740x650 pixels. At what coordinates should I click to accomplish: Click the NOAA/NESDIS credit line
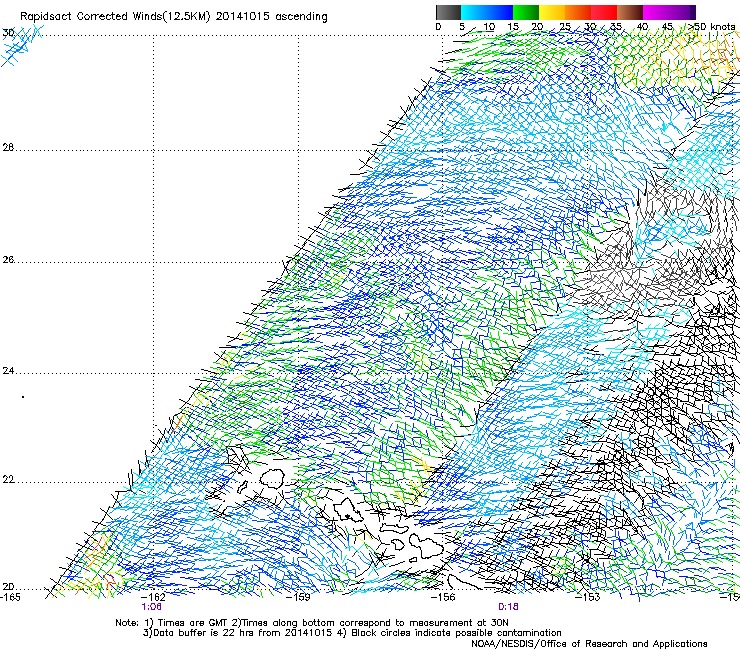589,644
